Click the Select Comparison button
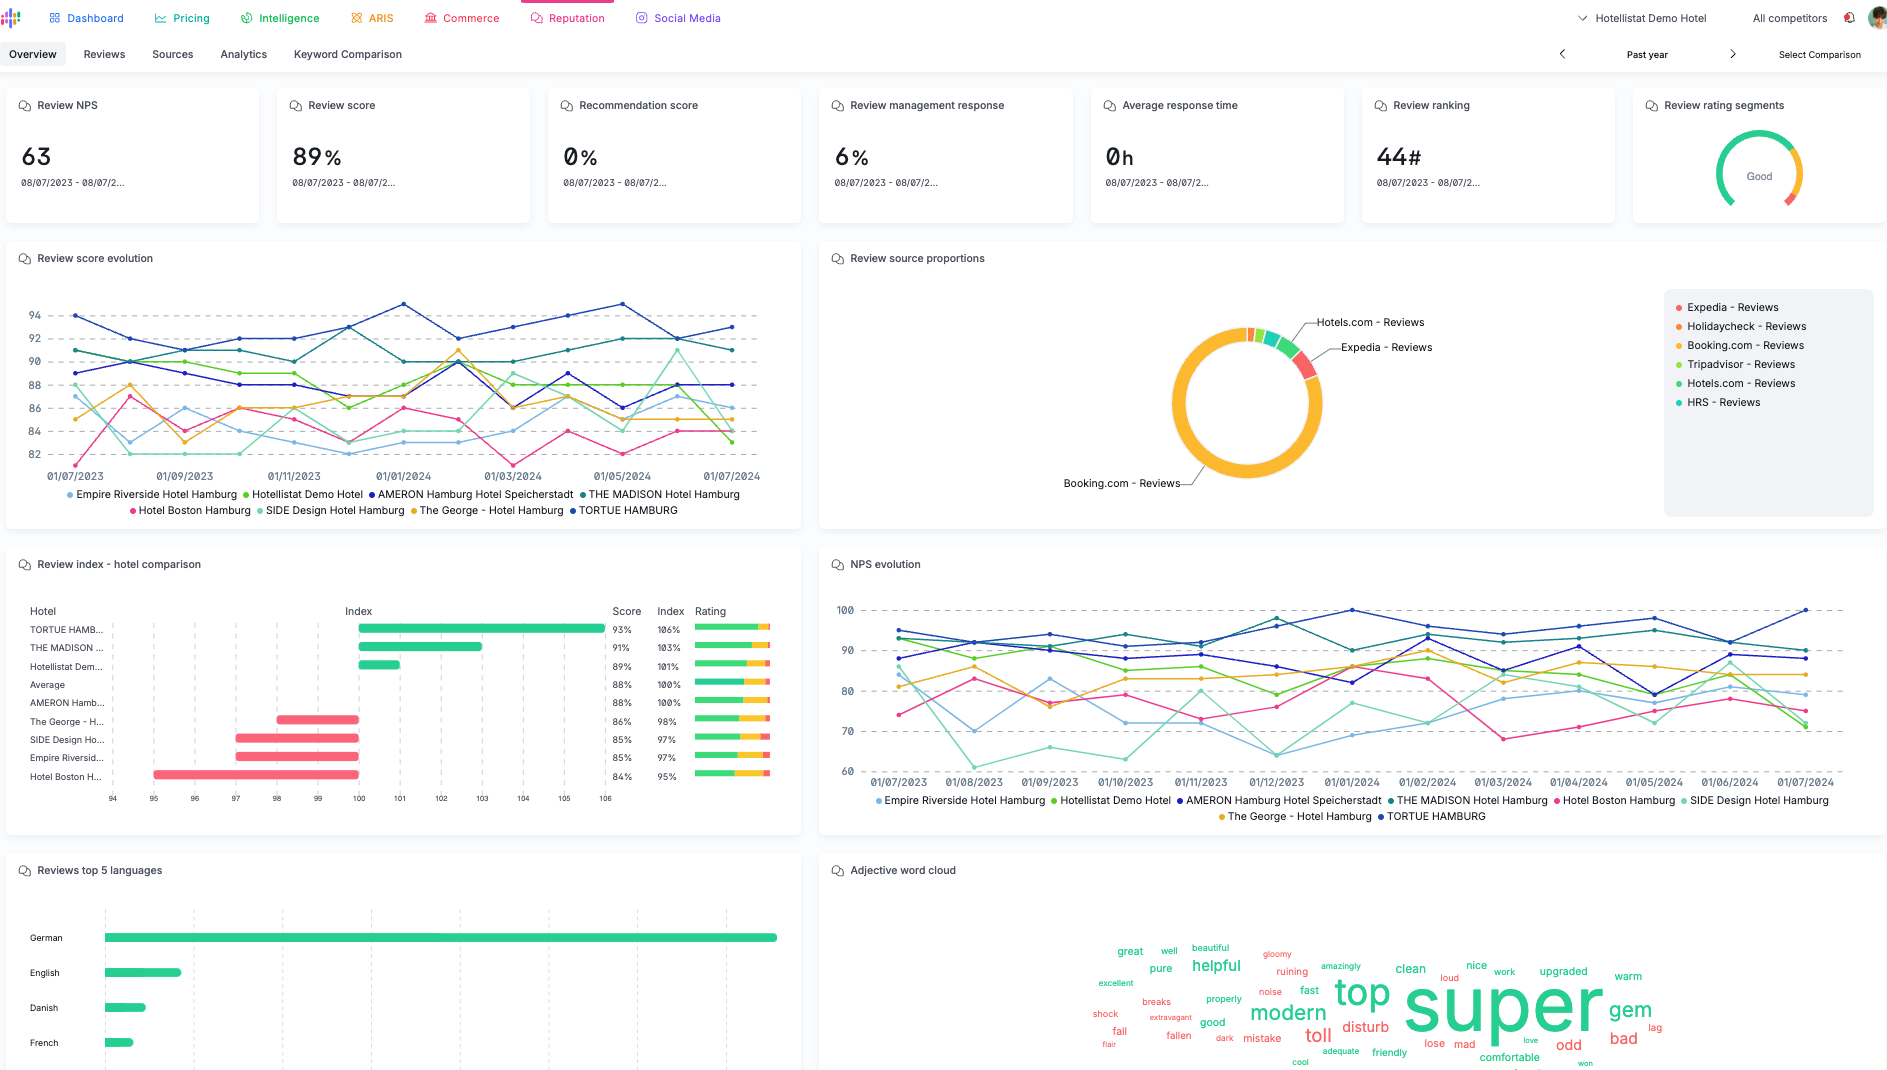The width and height of the screenshot is (1887, 1070). pos(1819,54)
